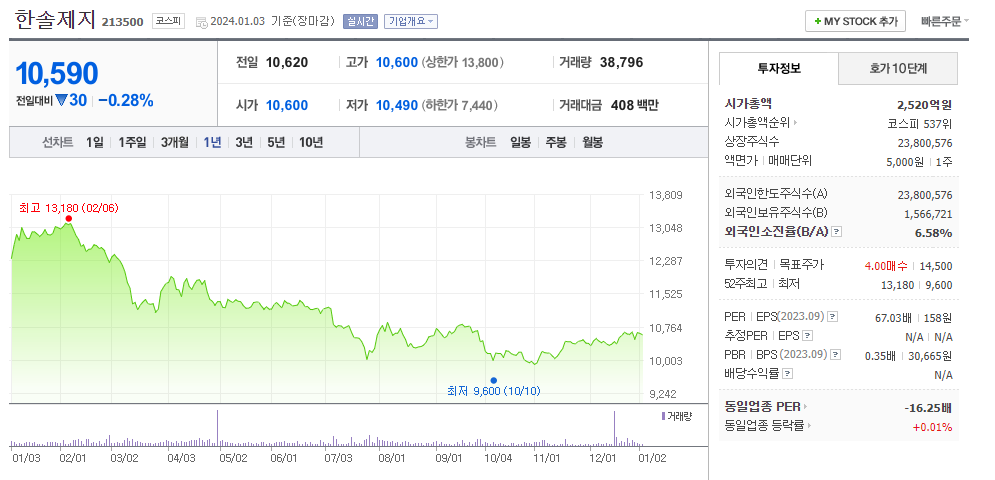The image size is (995, 480).
Task: Click calendar icon beside 2024.01.03 date
Action: pyautogui.click(x=201, y=23)
